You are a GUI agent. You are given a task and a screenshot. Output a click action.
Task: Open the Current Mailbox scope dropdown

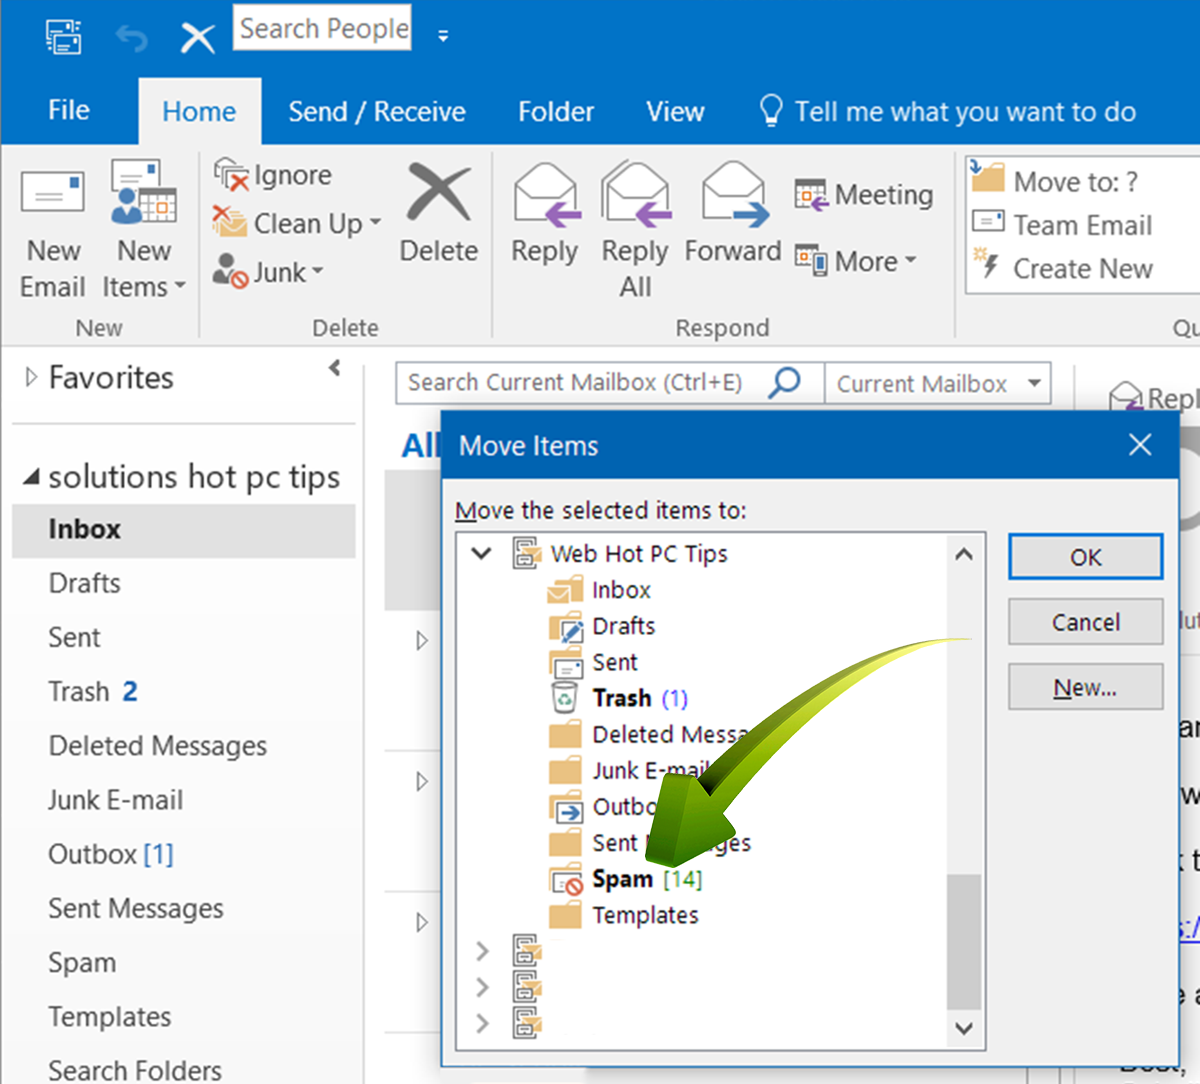point(1034,383)
